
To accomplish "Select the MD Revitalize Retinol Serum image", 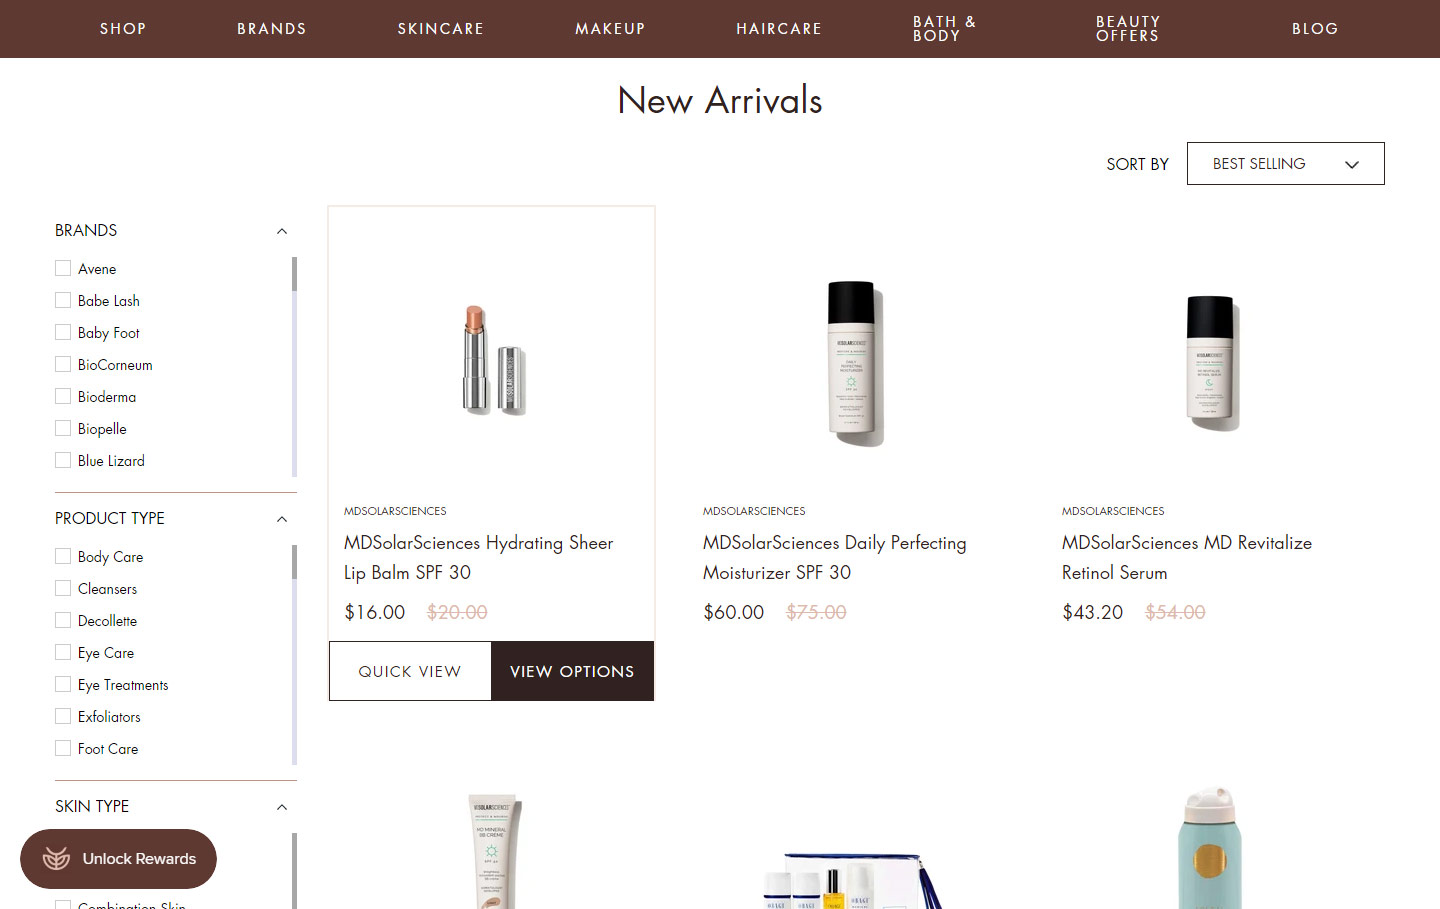I will pos(1210,363).
